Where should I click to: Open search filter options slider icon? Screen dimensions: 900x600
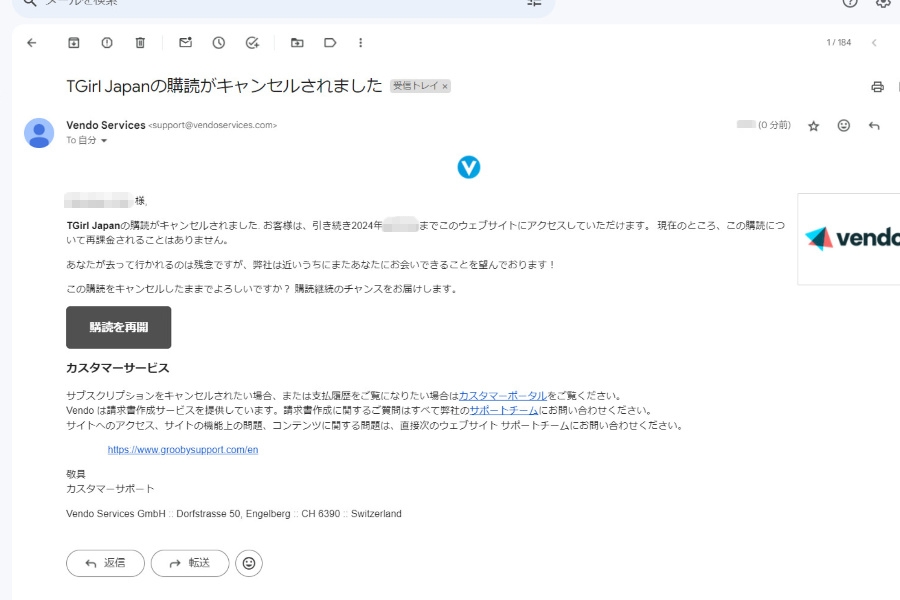click(x=534, y=2)
